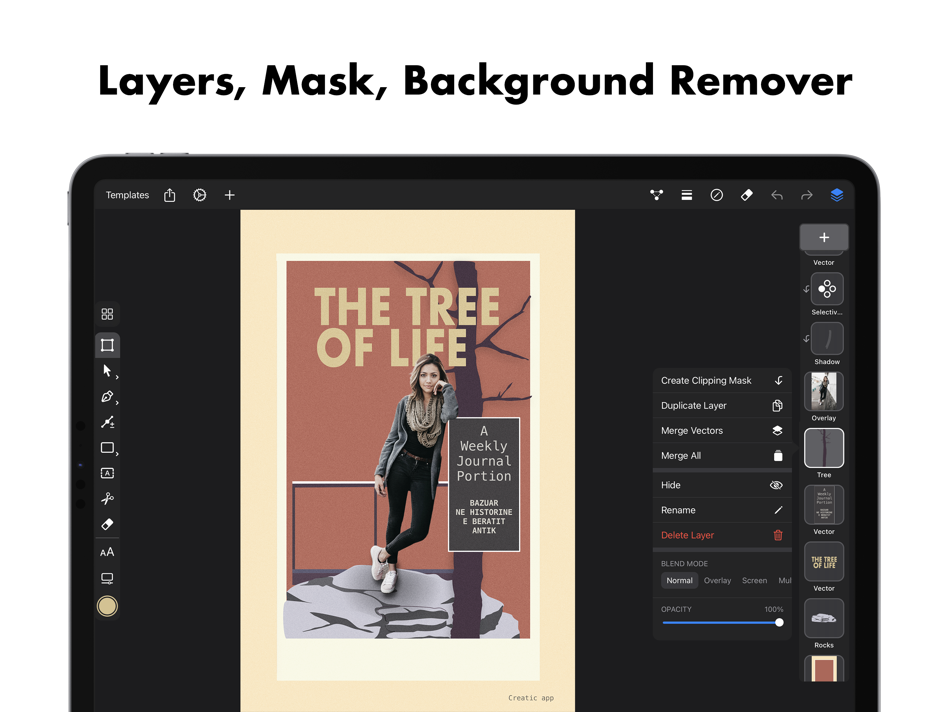Select the Rocks layer thumbnail

[824, 618]
